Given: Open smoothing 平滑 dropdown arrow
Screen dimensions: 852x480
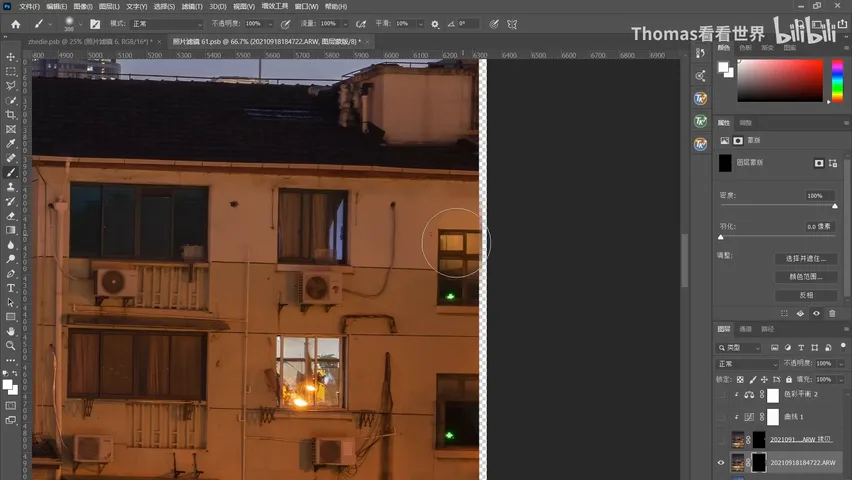Looking at the screenshot, I should point(420,24).
